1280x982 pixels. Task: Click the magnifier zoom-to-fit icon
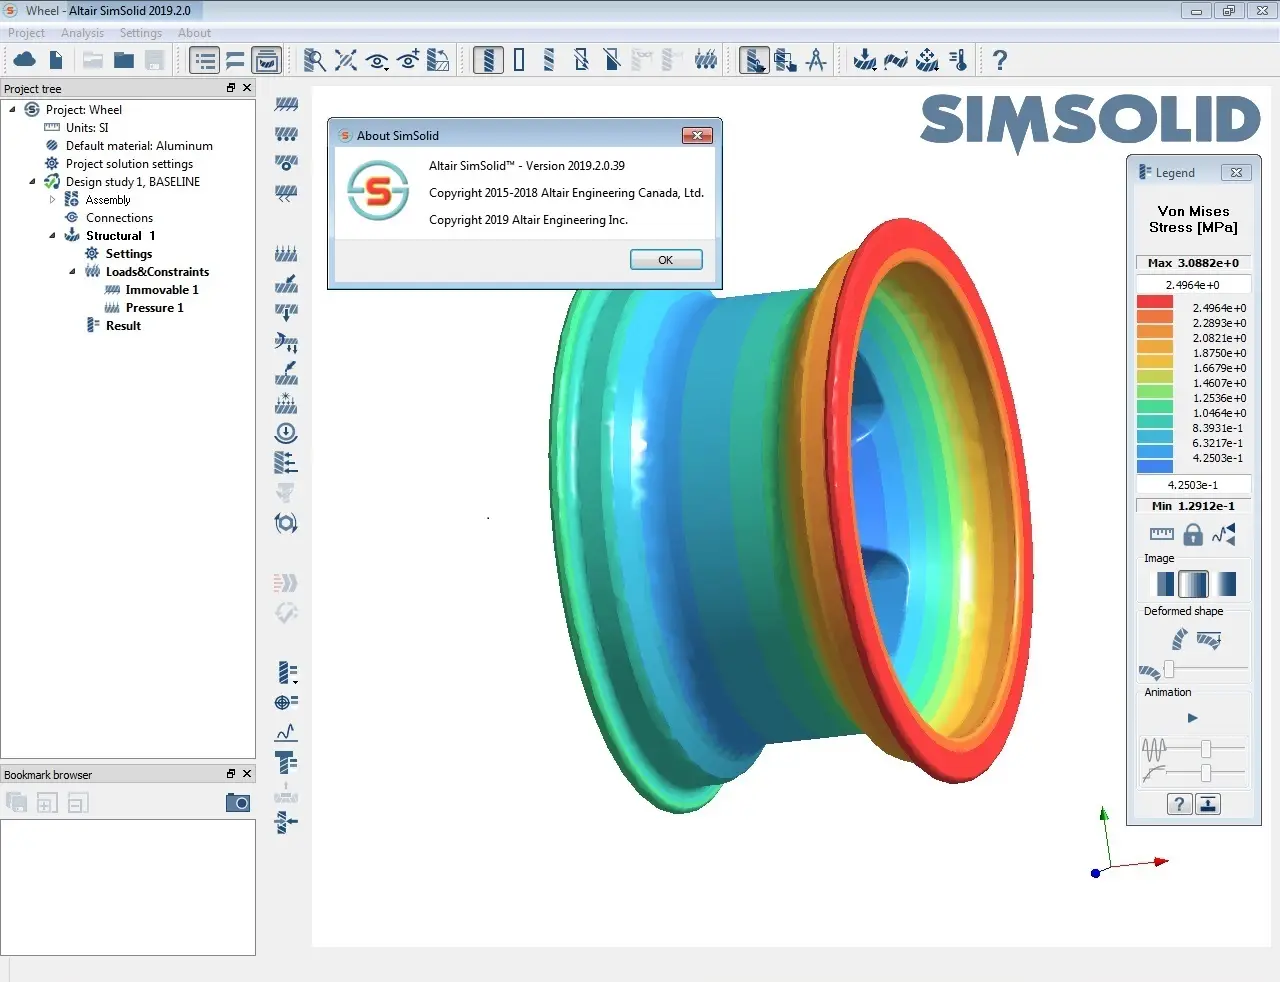pos(314,60)
